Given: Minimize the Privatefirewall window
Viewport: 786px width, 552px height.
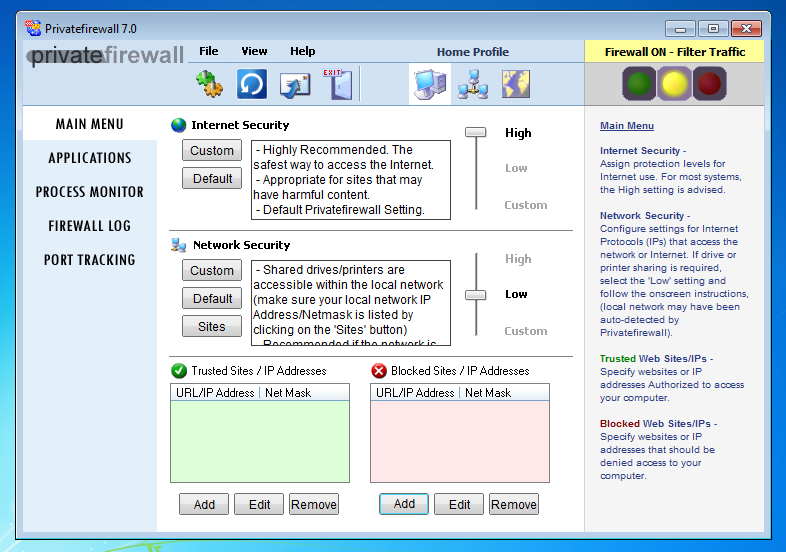Looking at the screenshot, I should click(680, 29).
